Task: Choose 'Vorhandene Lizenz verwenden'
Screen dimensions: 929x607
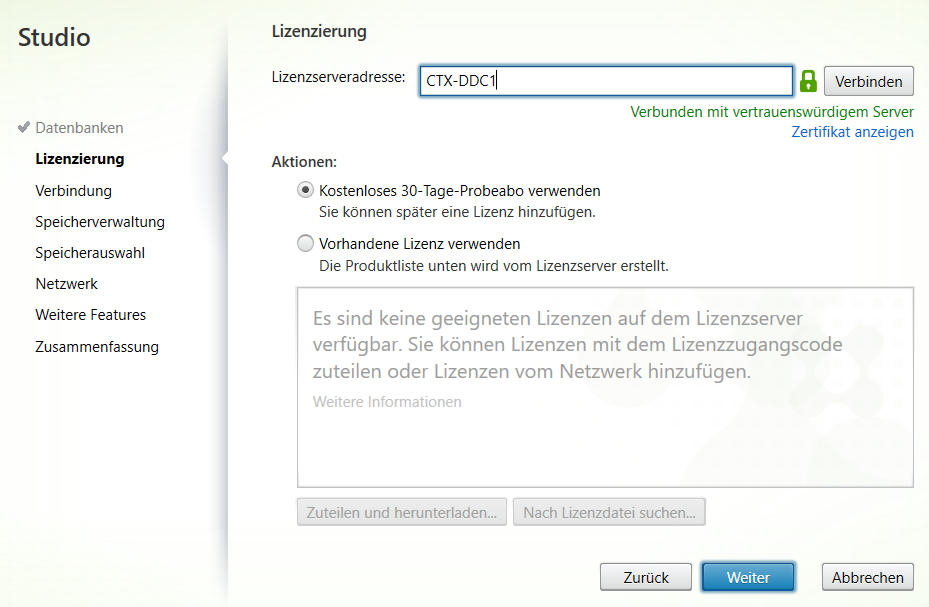Action: [x=303, y=243]
